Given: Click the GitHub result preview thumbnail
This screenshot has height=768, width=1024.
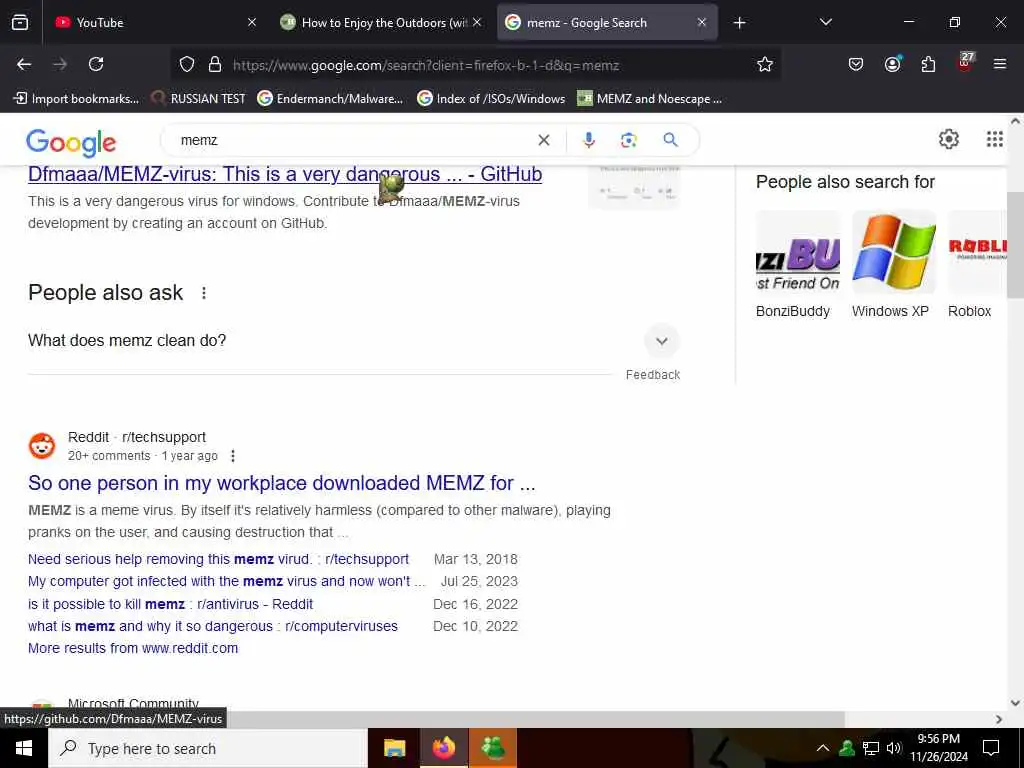Looking at the screenshot, I should coord(634,187).
